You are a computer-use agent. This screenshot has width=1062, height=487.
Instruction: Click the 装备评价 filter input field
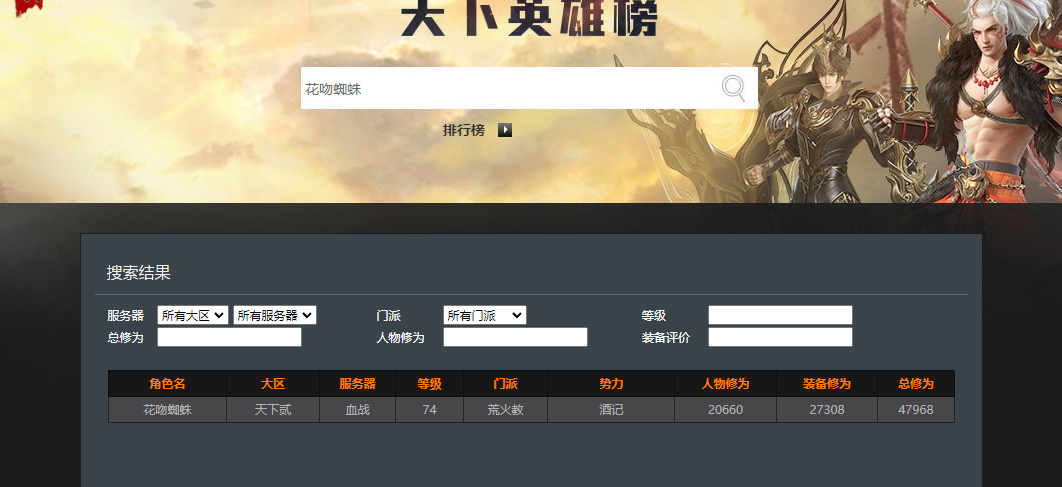point(780,337)
